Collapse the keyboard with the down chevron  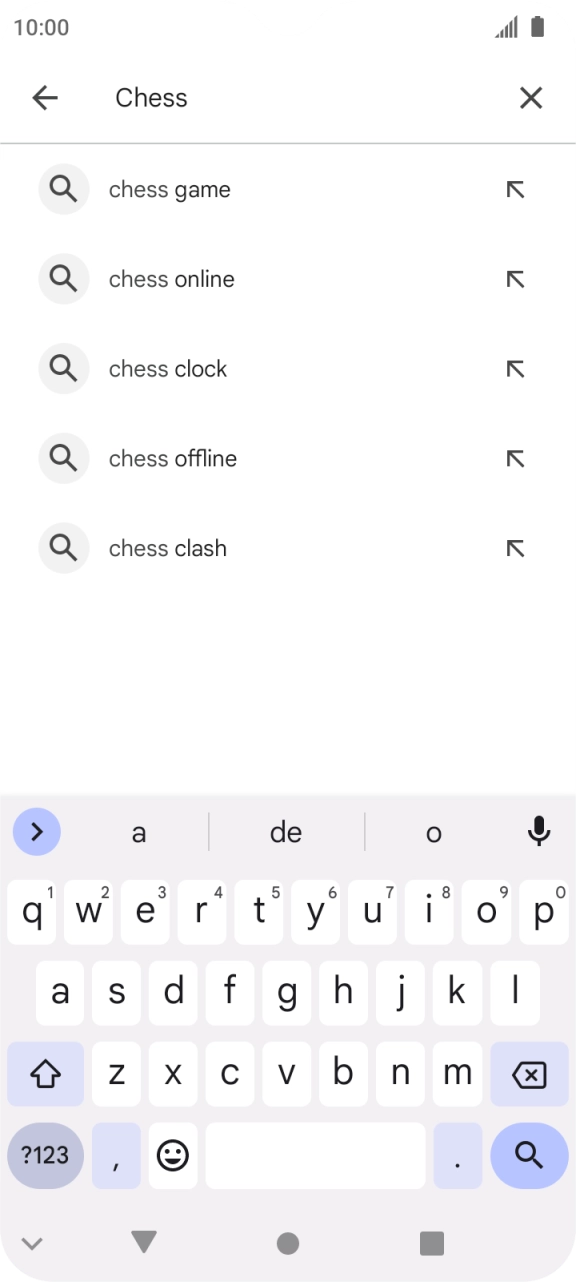click(x=33, y=1242)
